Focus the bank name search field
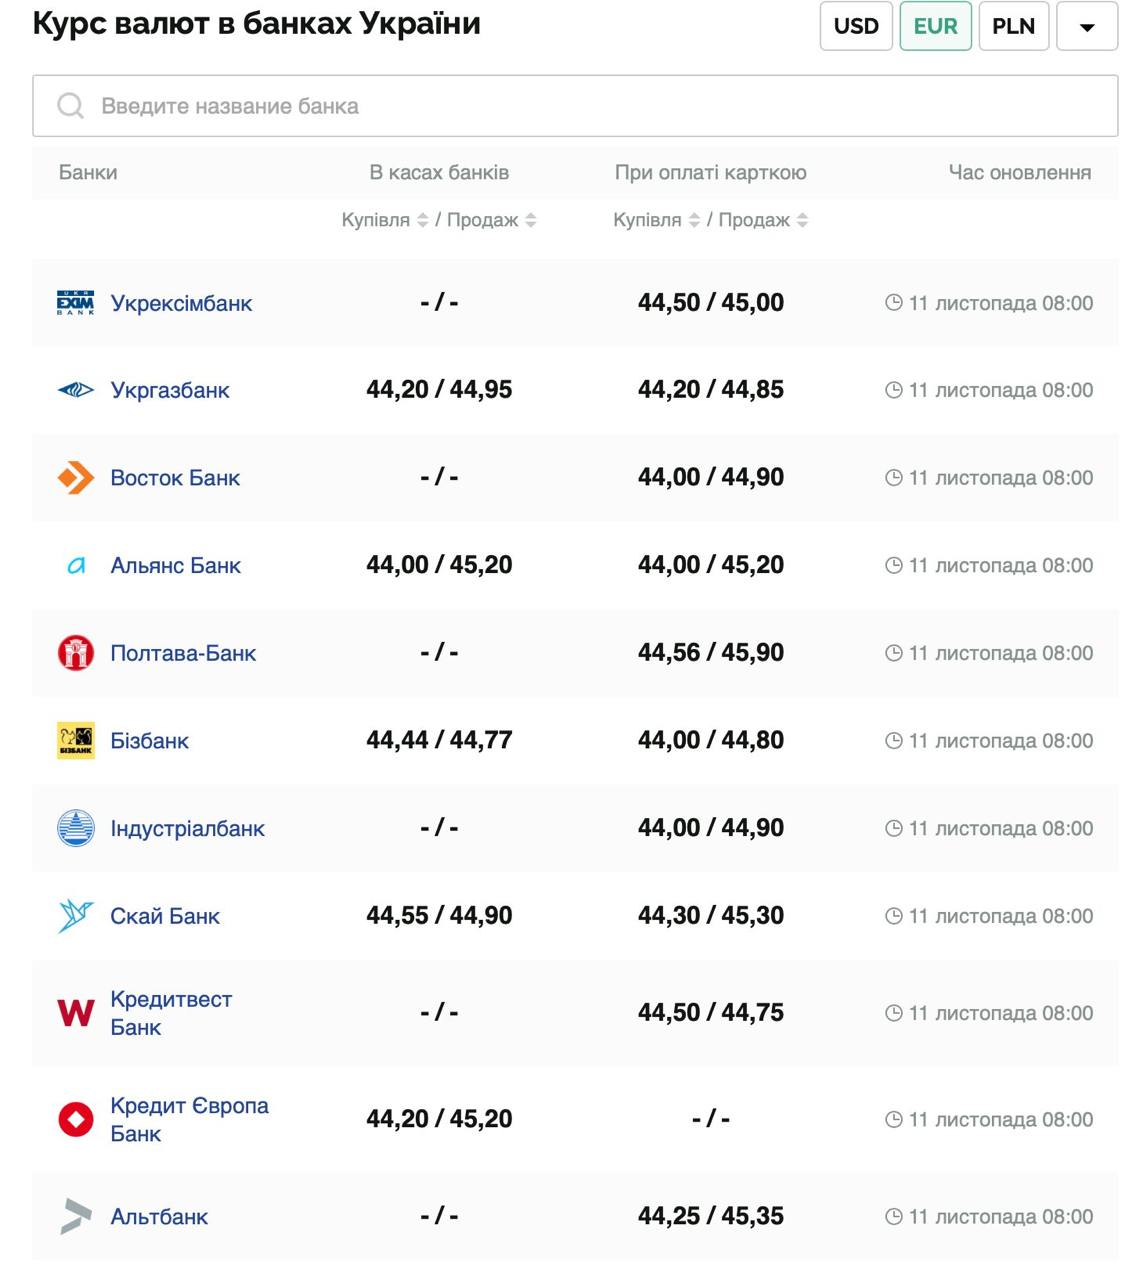Screen dimensions: 1147x1280 (x=575, y=106)
